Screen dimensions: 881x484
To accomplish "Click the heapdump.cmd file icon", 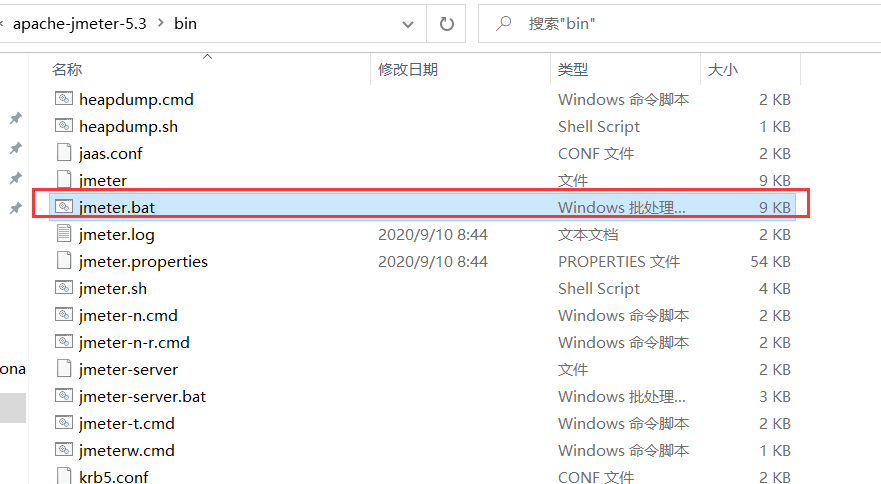I will [64, 99].
